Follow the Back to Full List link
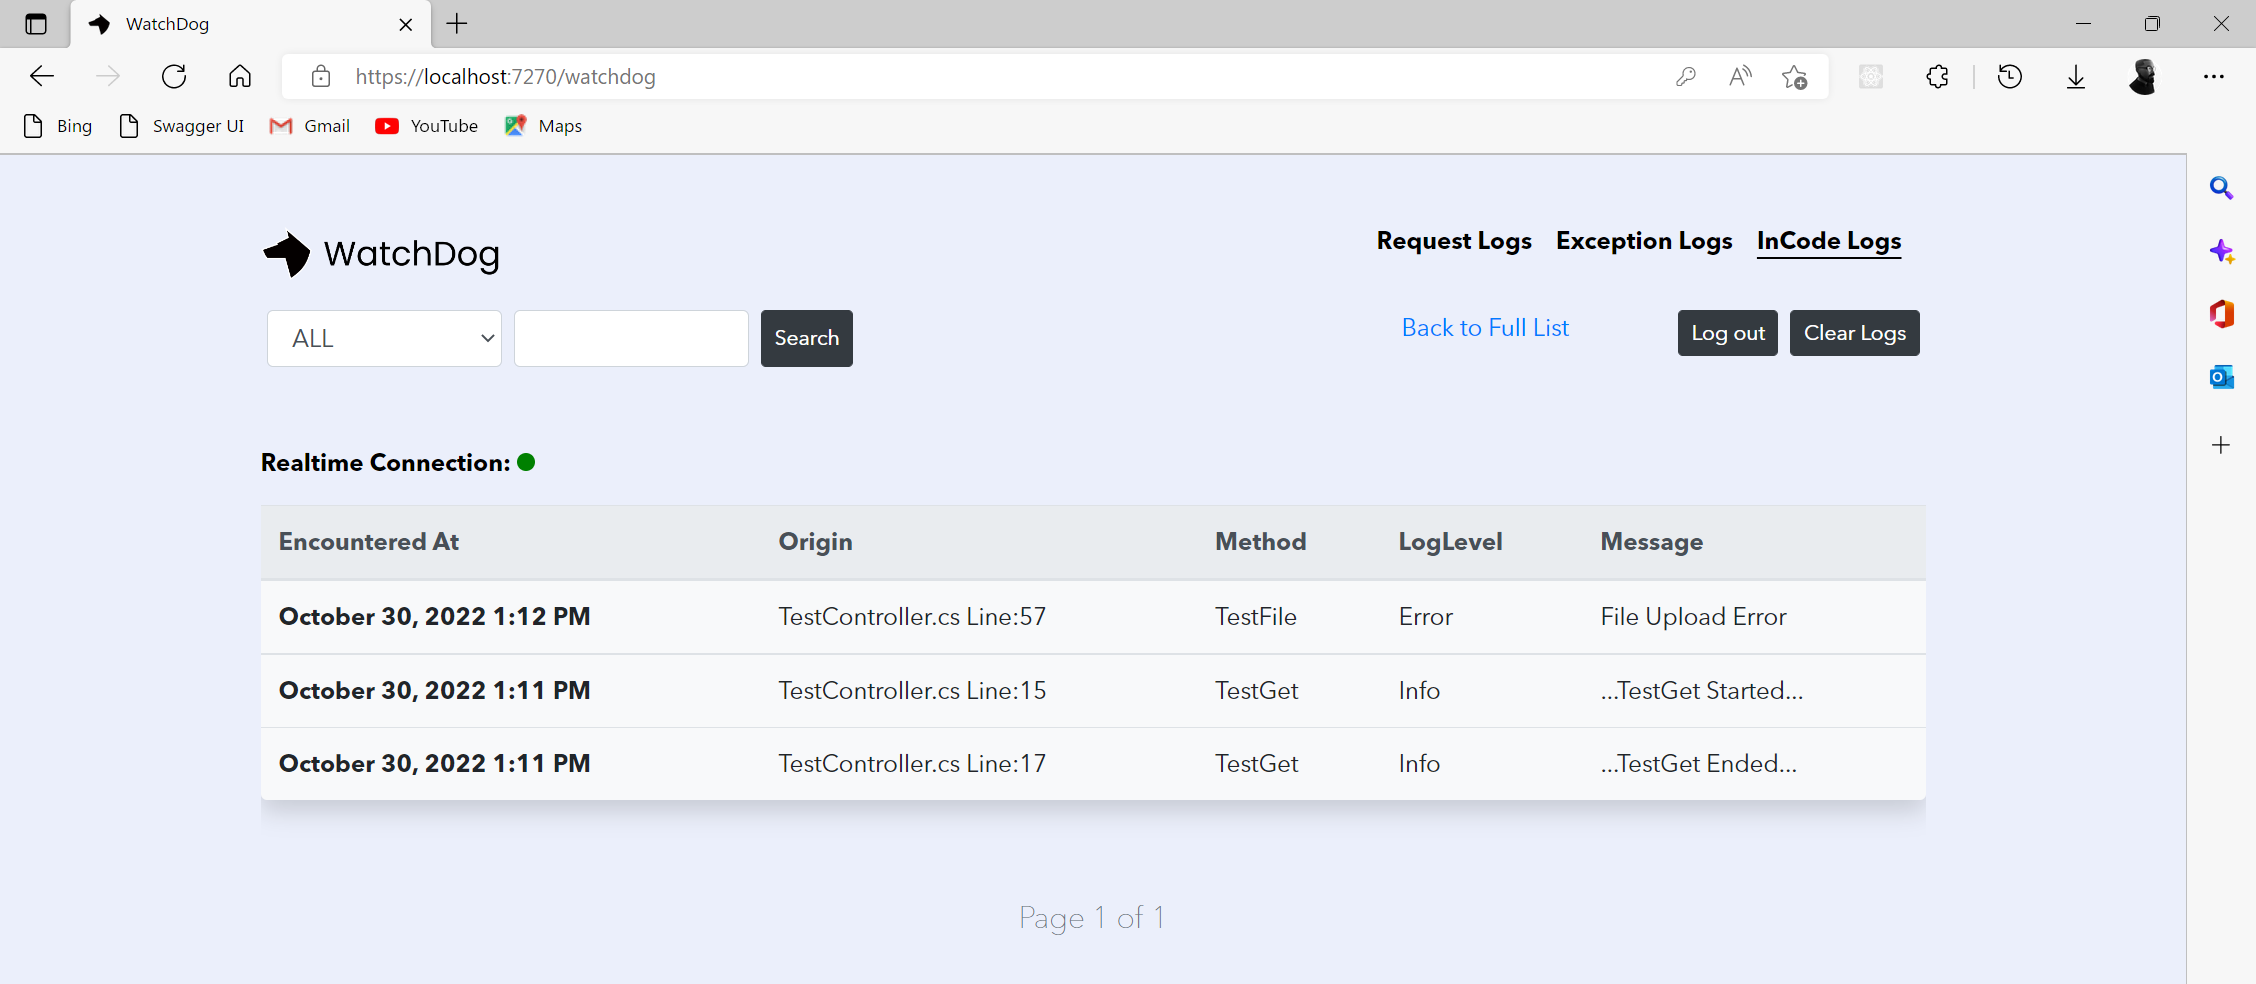 click(1485, 327)
